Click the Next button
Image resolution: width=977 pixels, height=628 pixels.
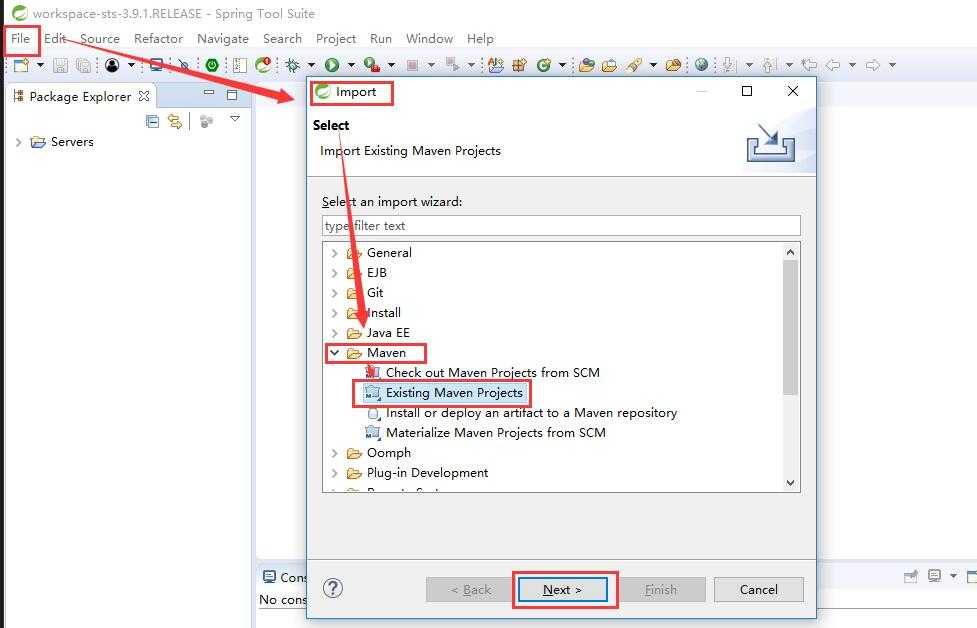click(562, 589)
